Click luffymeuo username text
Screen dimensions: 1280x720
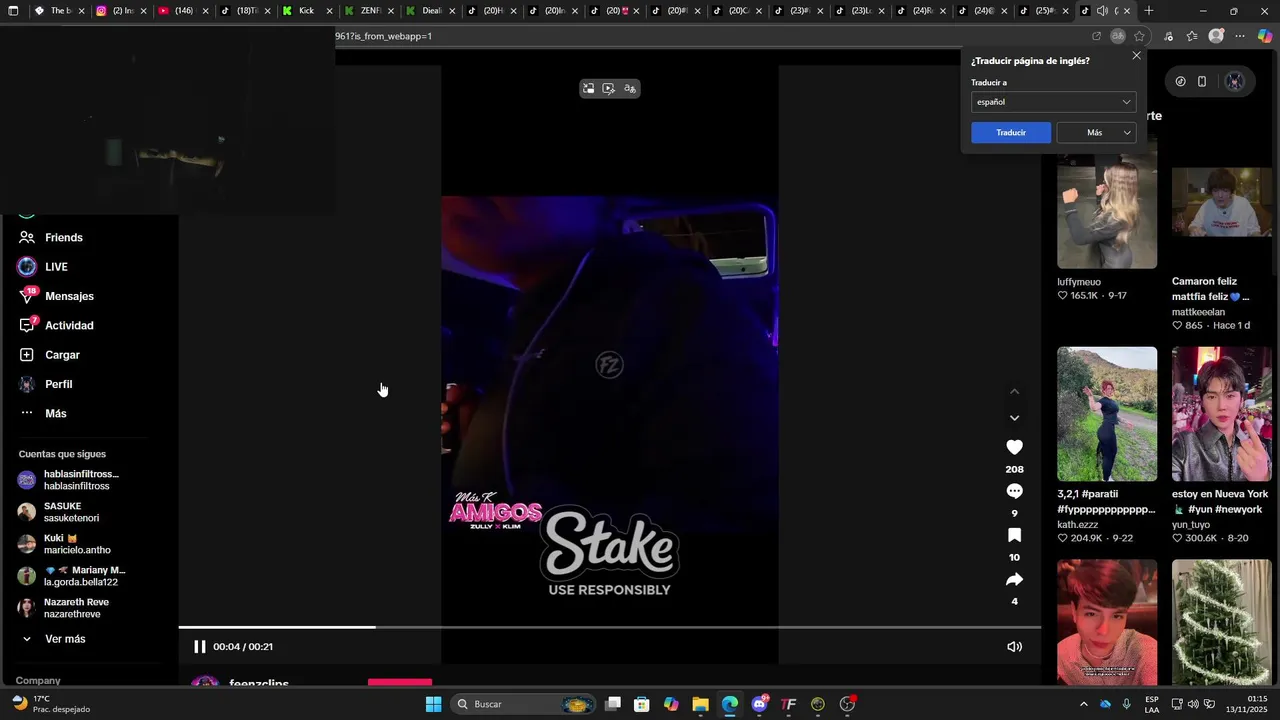(1079, 282)
